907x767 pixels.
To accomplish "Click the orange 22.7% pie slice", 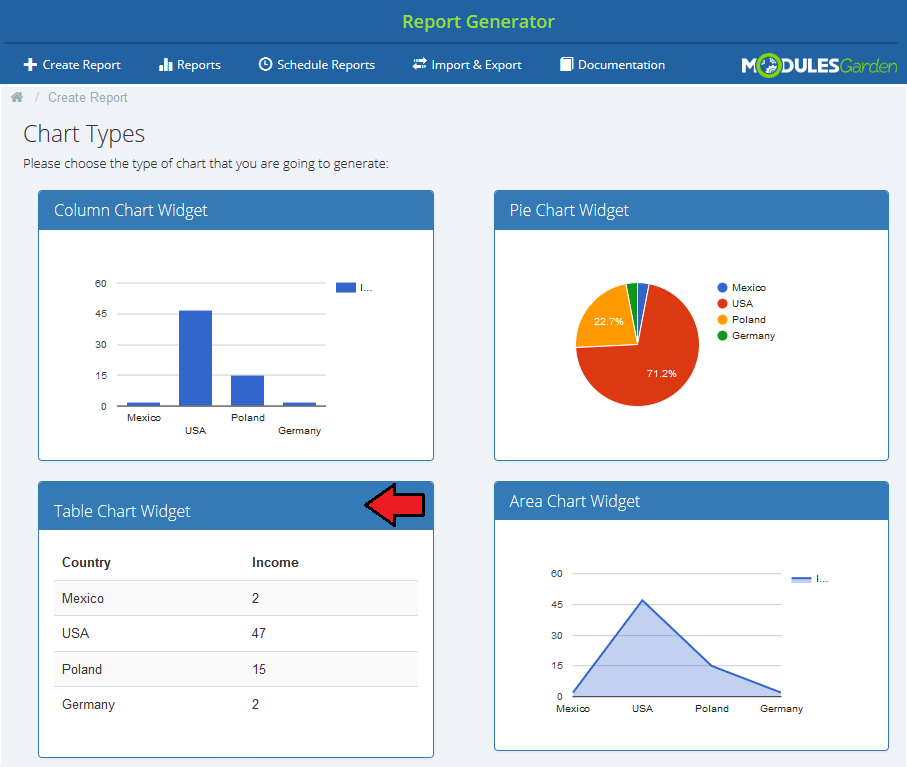I will 606,318.
